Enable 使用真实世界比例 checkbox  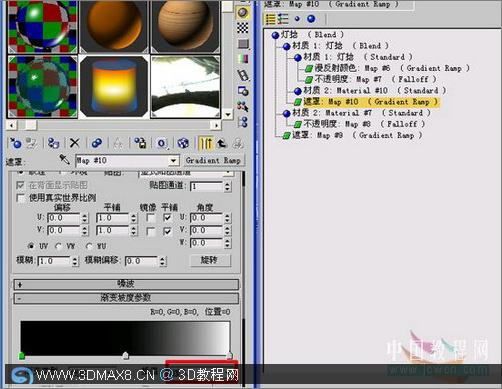(21, 198)
